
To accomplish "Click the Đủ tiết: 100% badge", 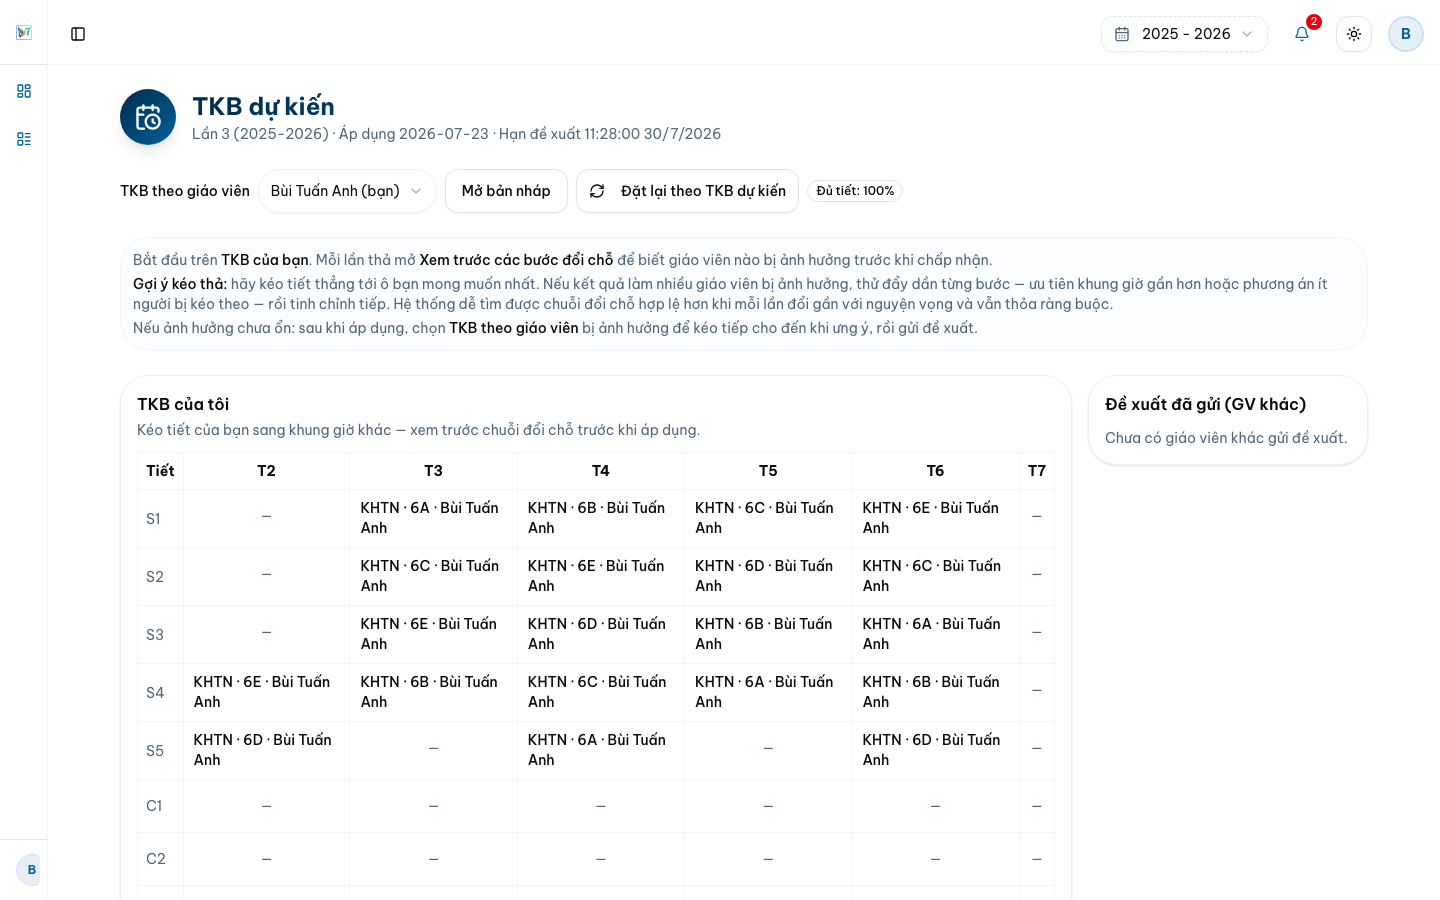I will click(855, 191).
